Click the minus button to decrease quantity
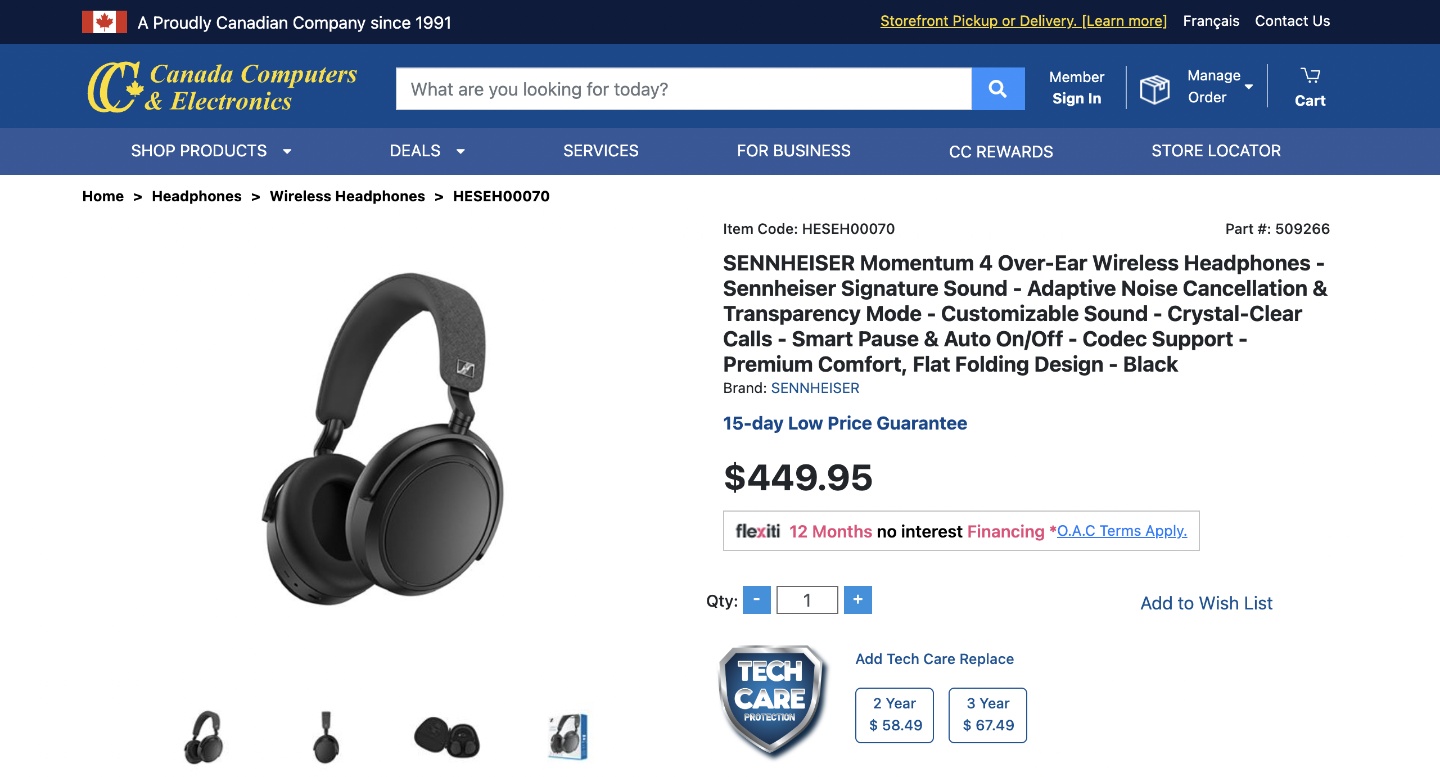 (757, 599)
